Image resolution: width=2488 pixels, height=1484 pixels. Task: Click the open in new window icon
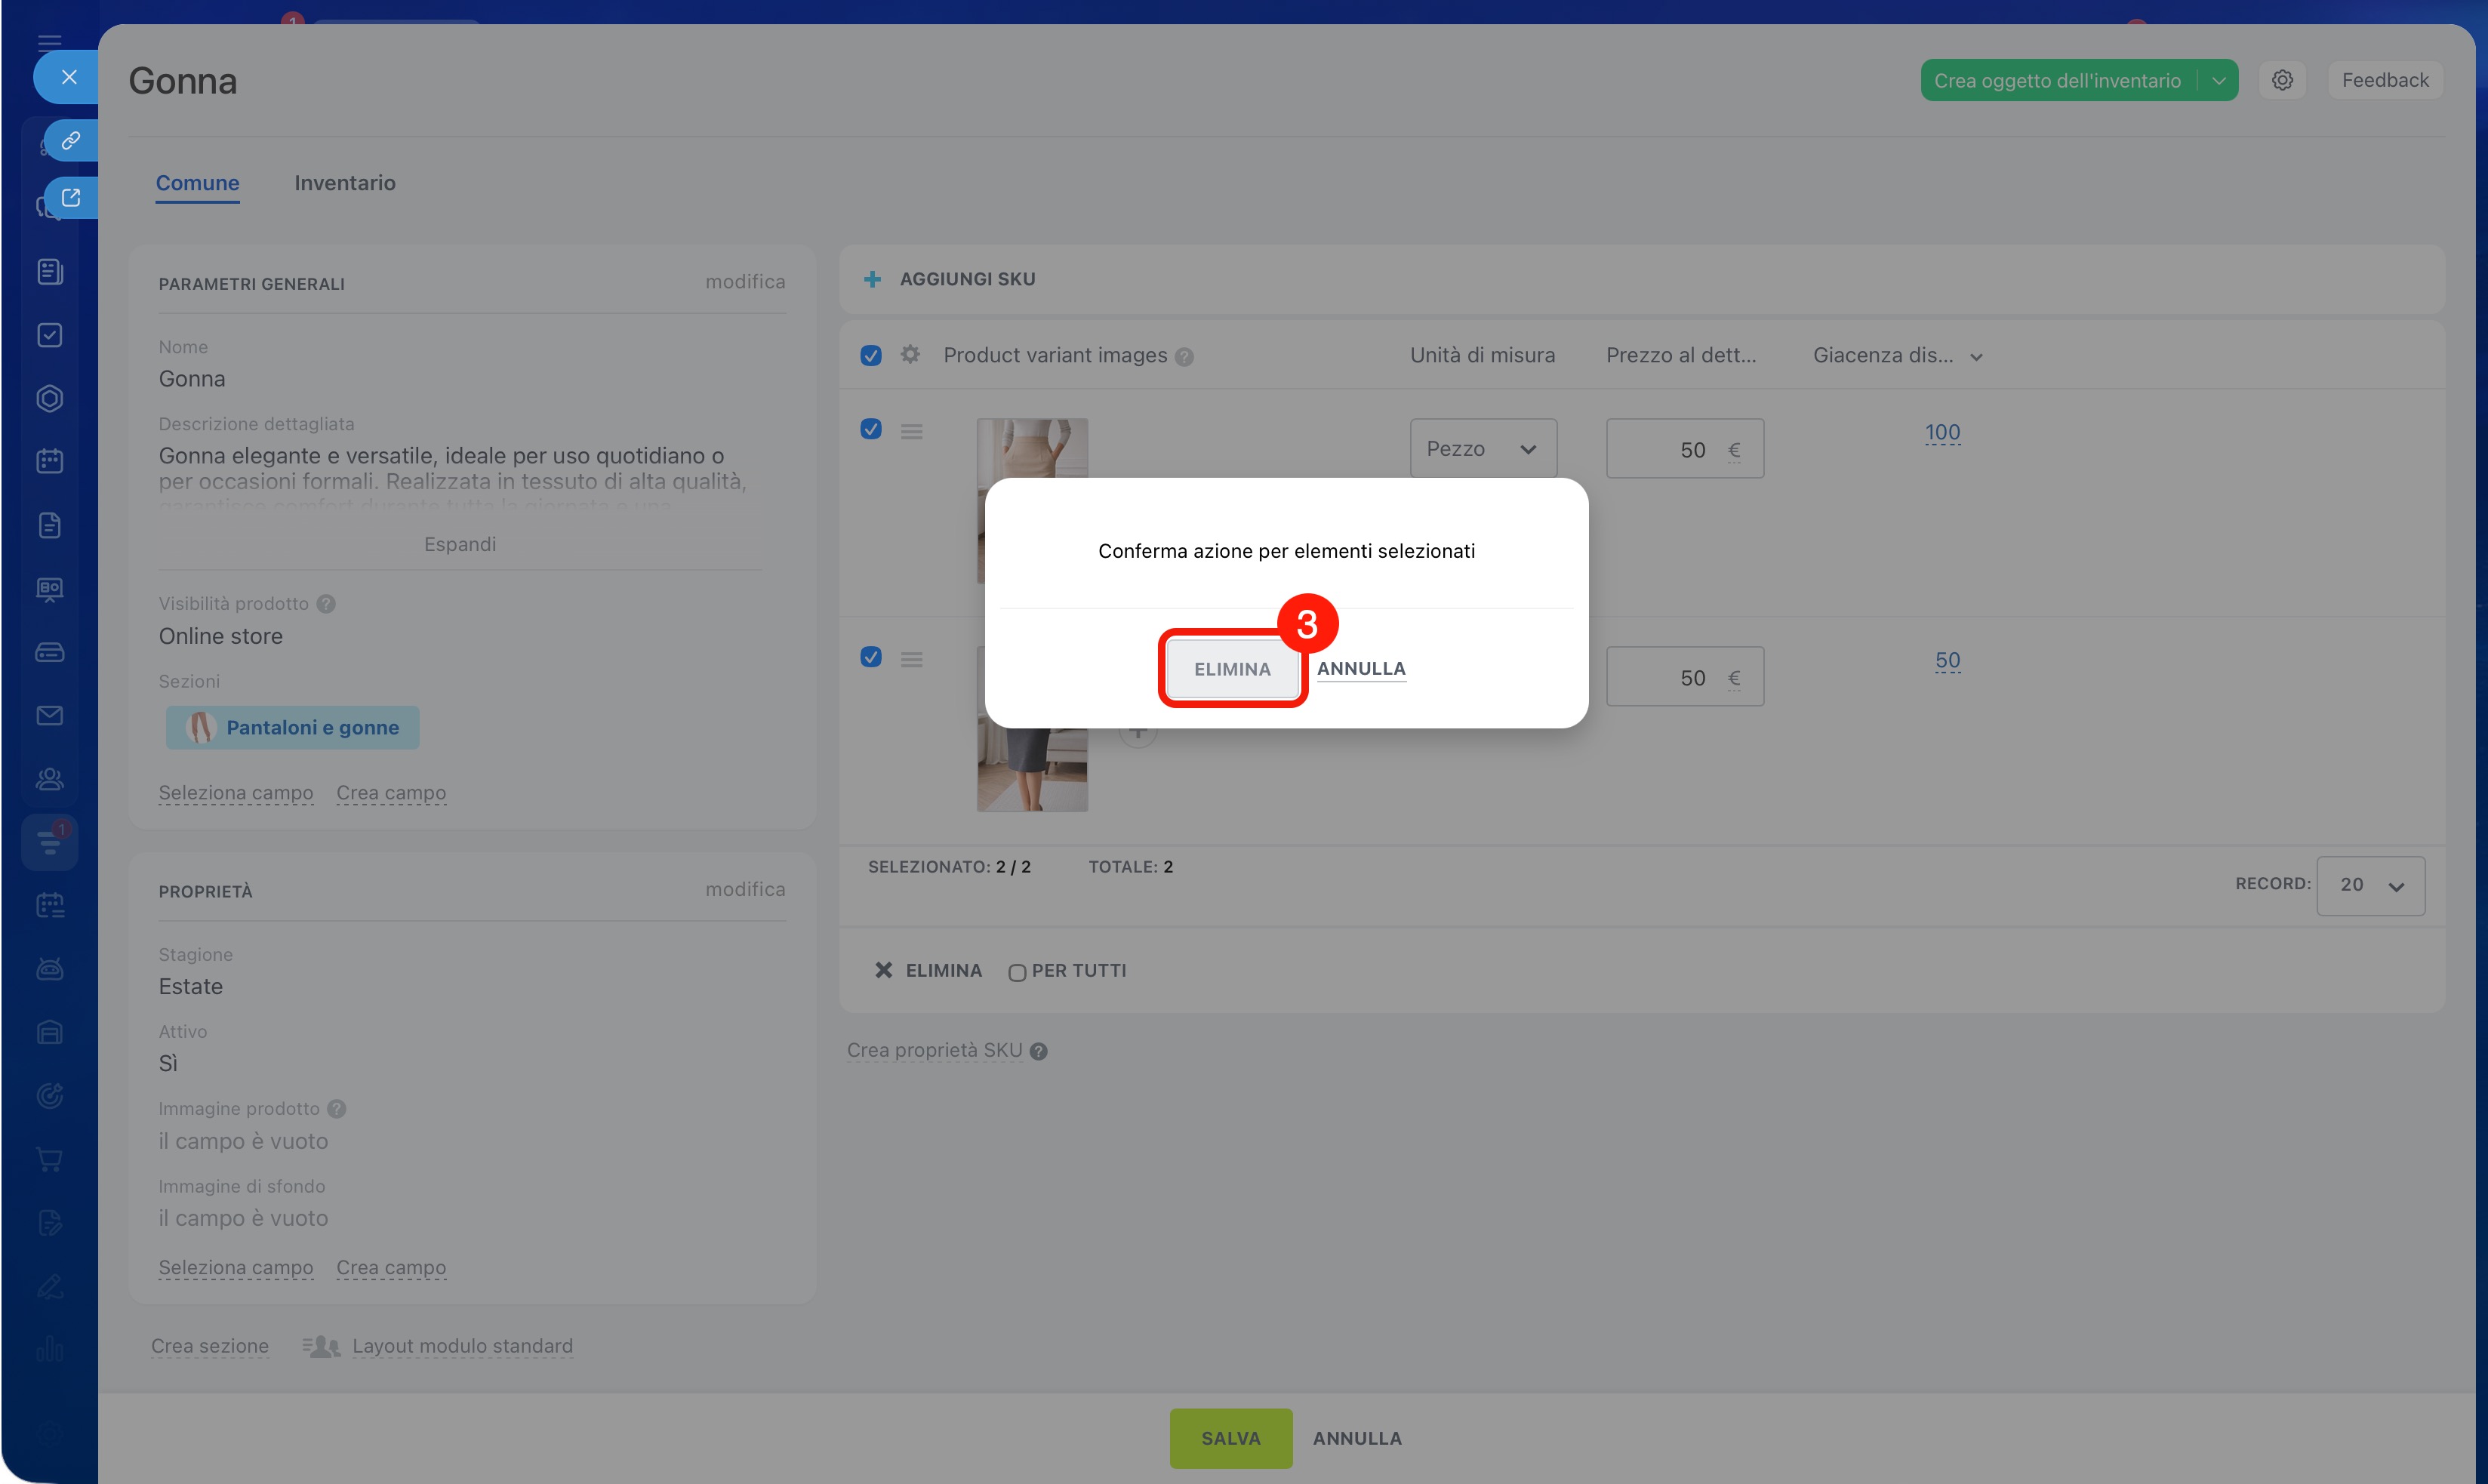click(70, 197)
